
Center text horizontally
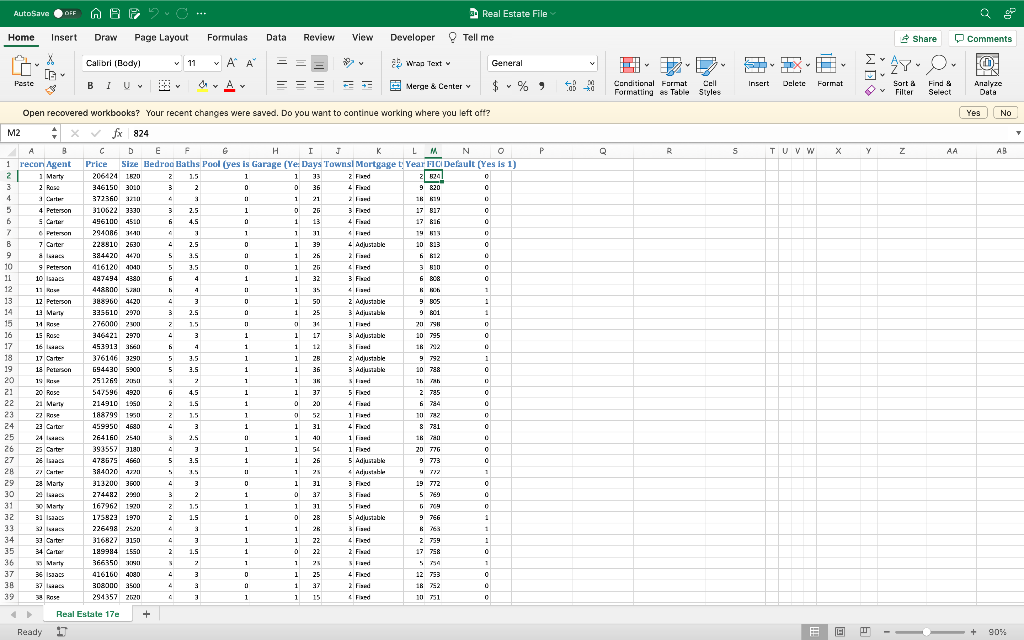300,86
